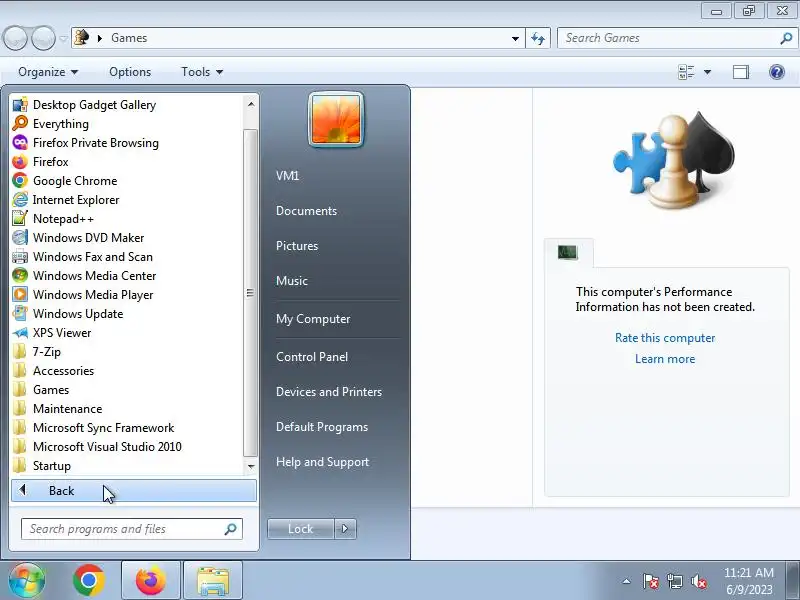Click the Learn more link

click(x=665, y=359)
